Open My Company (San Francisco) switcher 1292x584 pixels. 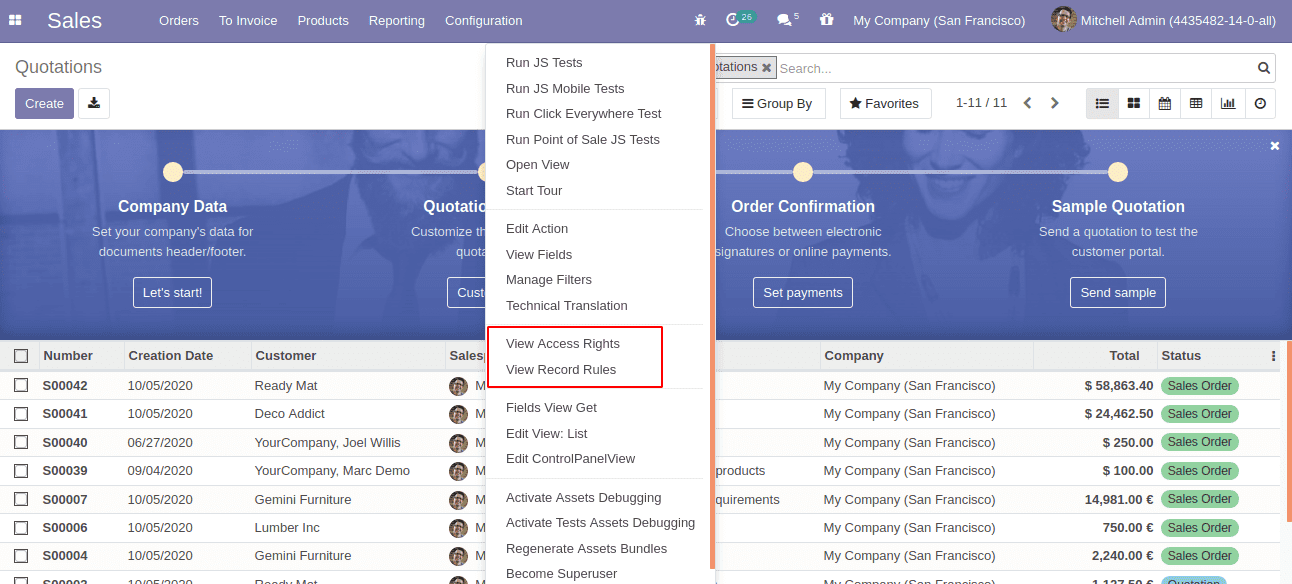pyautogui.click(x=939, y=20)
